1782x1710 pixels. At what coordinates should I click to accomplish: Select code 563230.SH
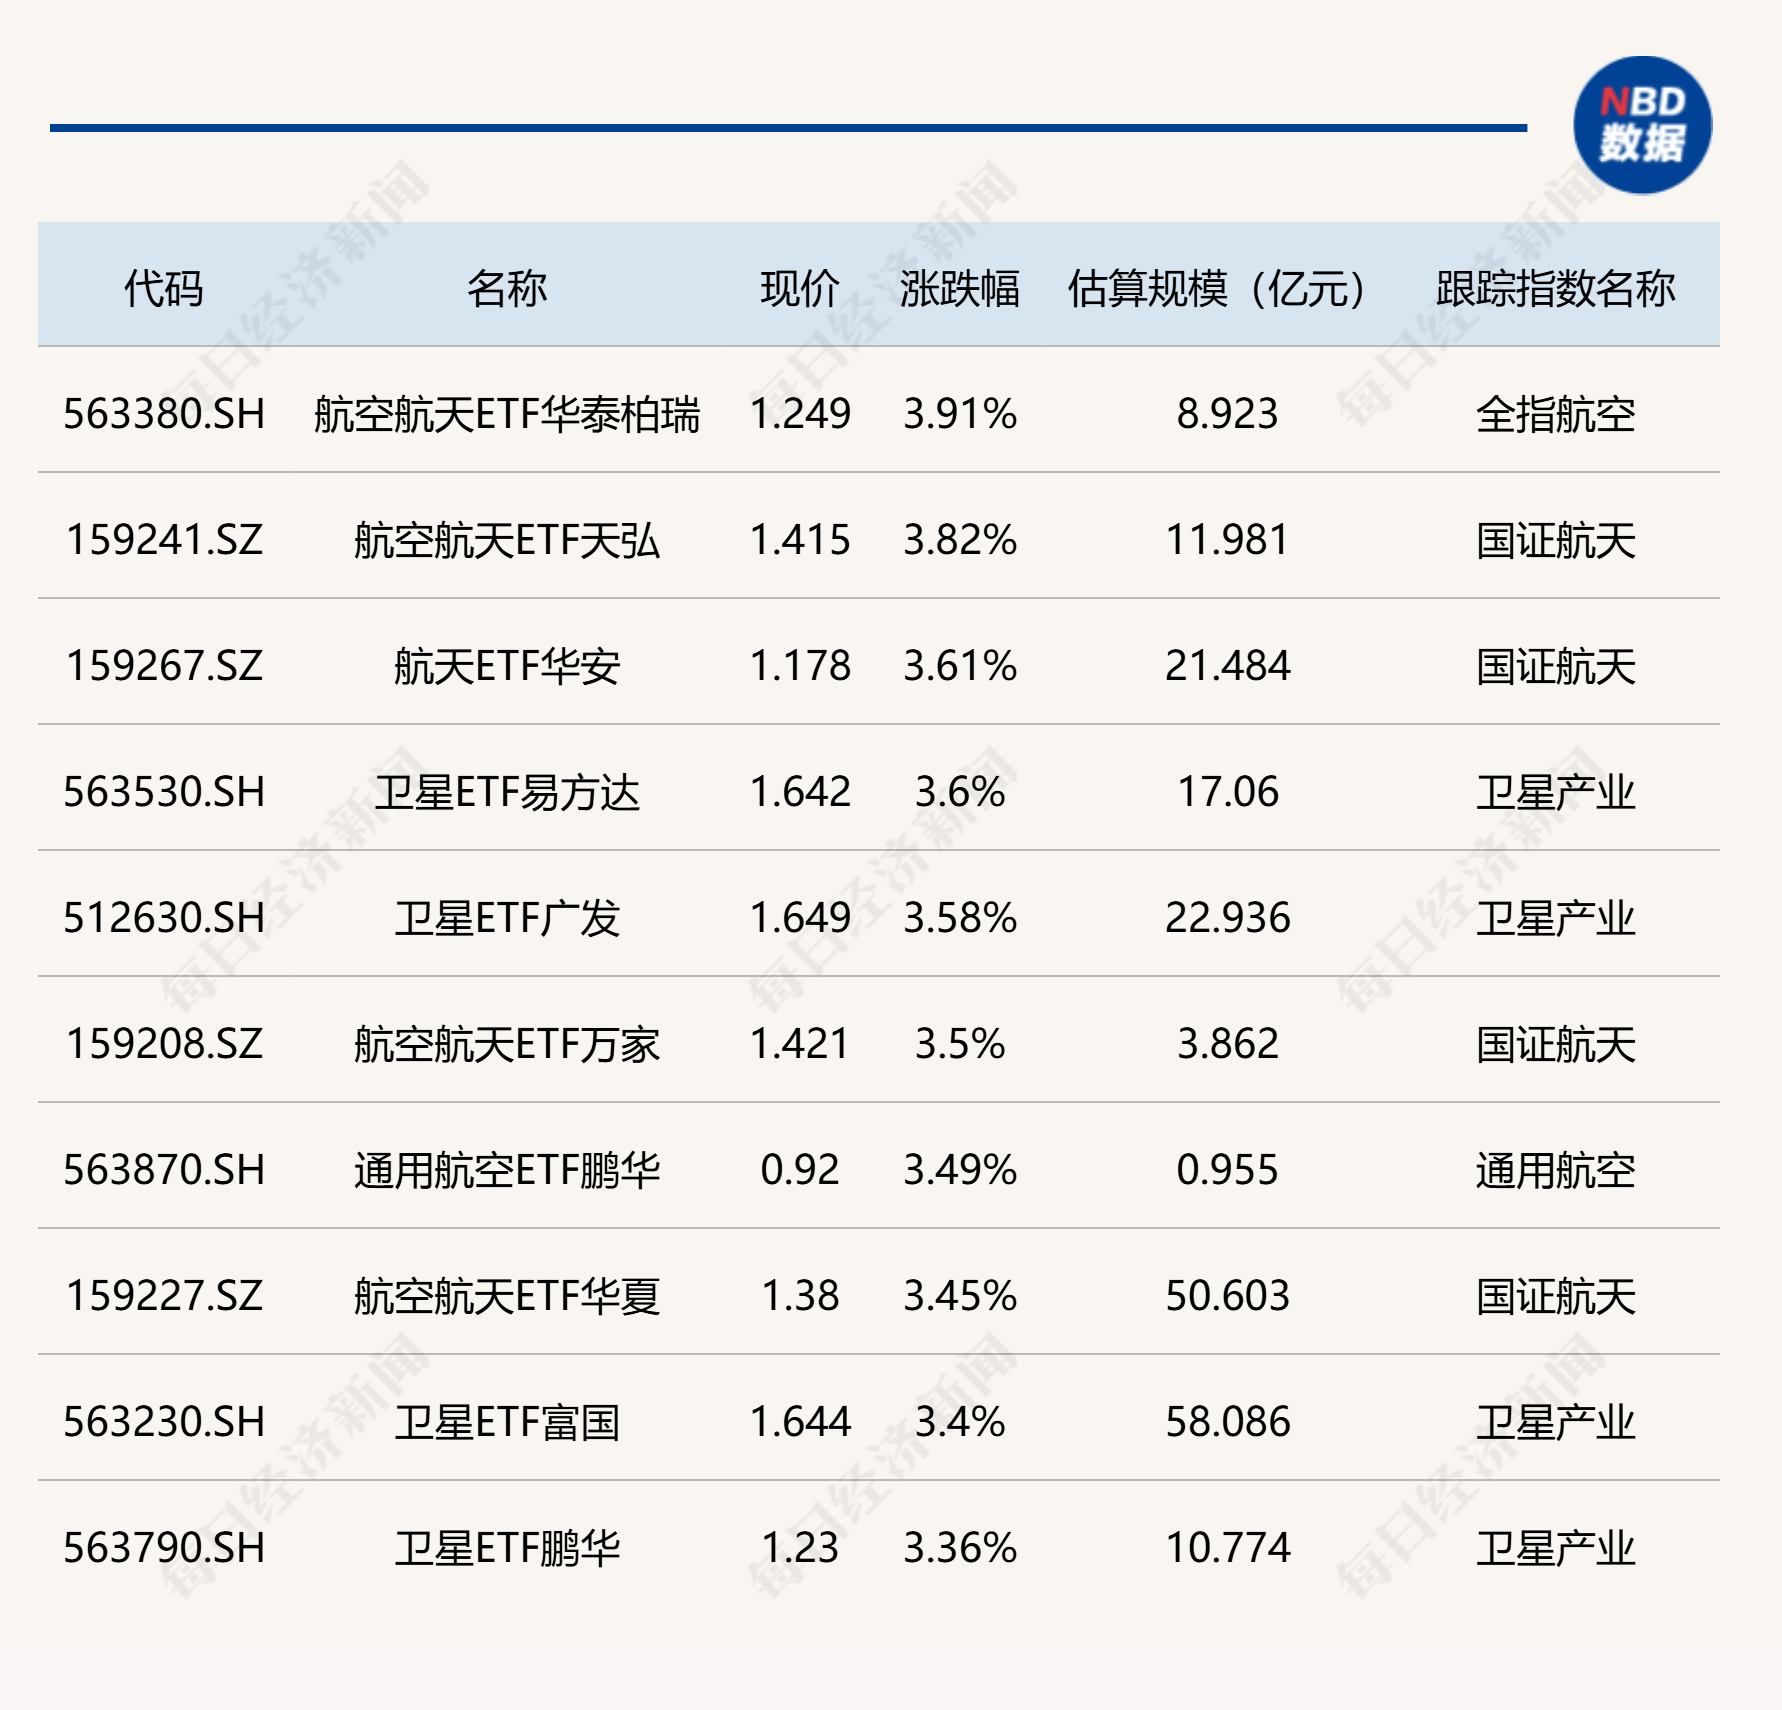[164, 1422]
